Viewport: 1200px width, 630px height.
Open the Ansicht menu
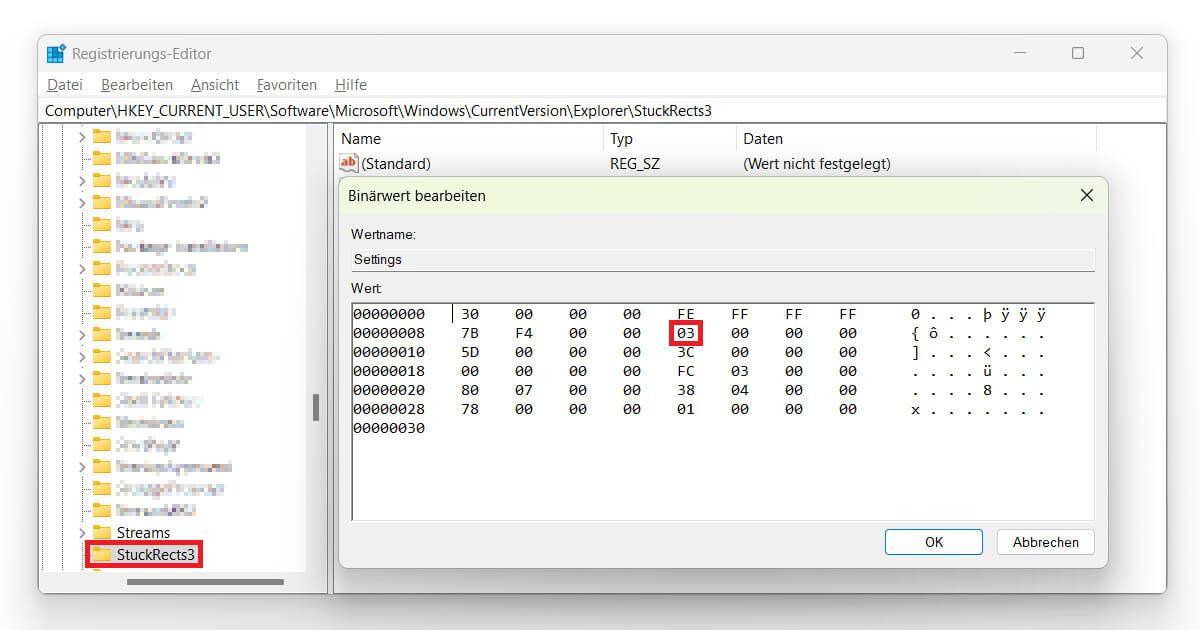215,85
